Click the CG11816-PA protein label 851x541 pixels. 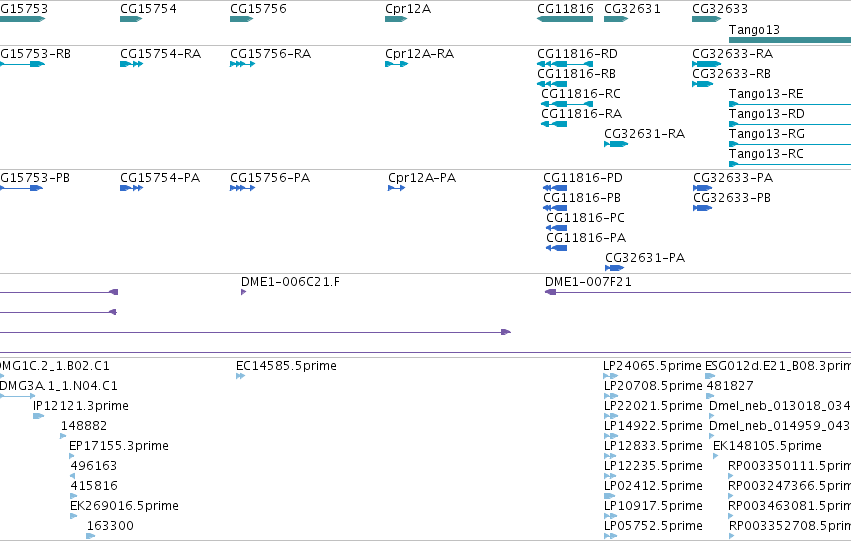586,238
